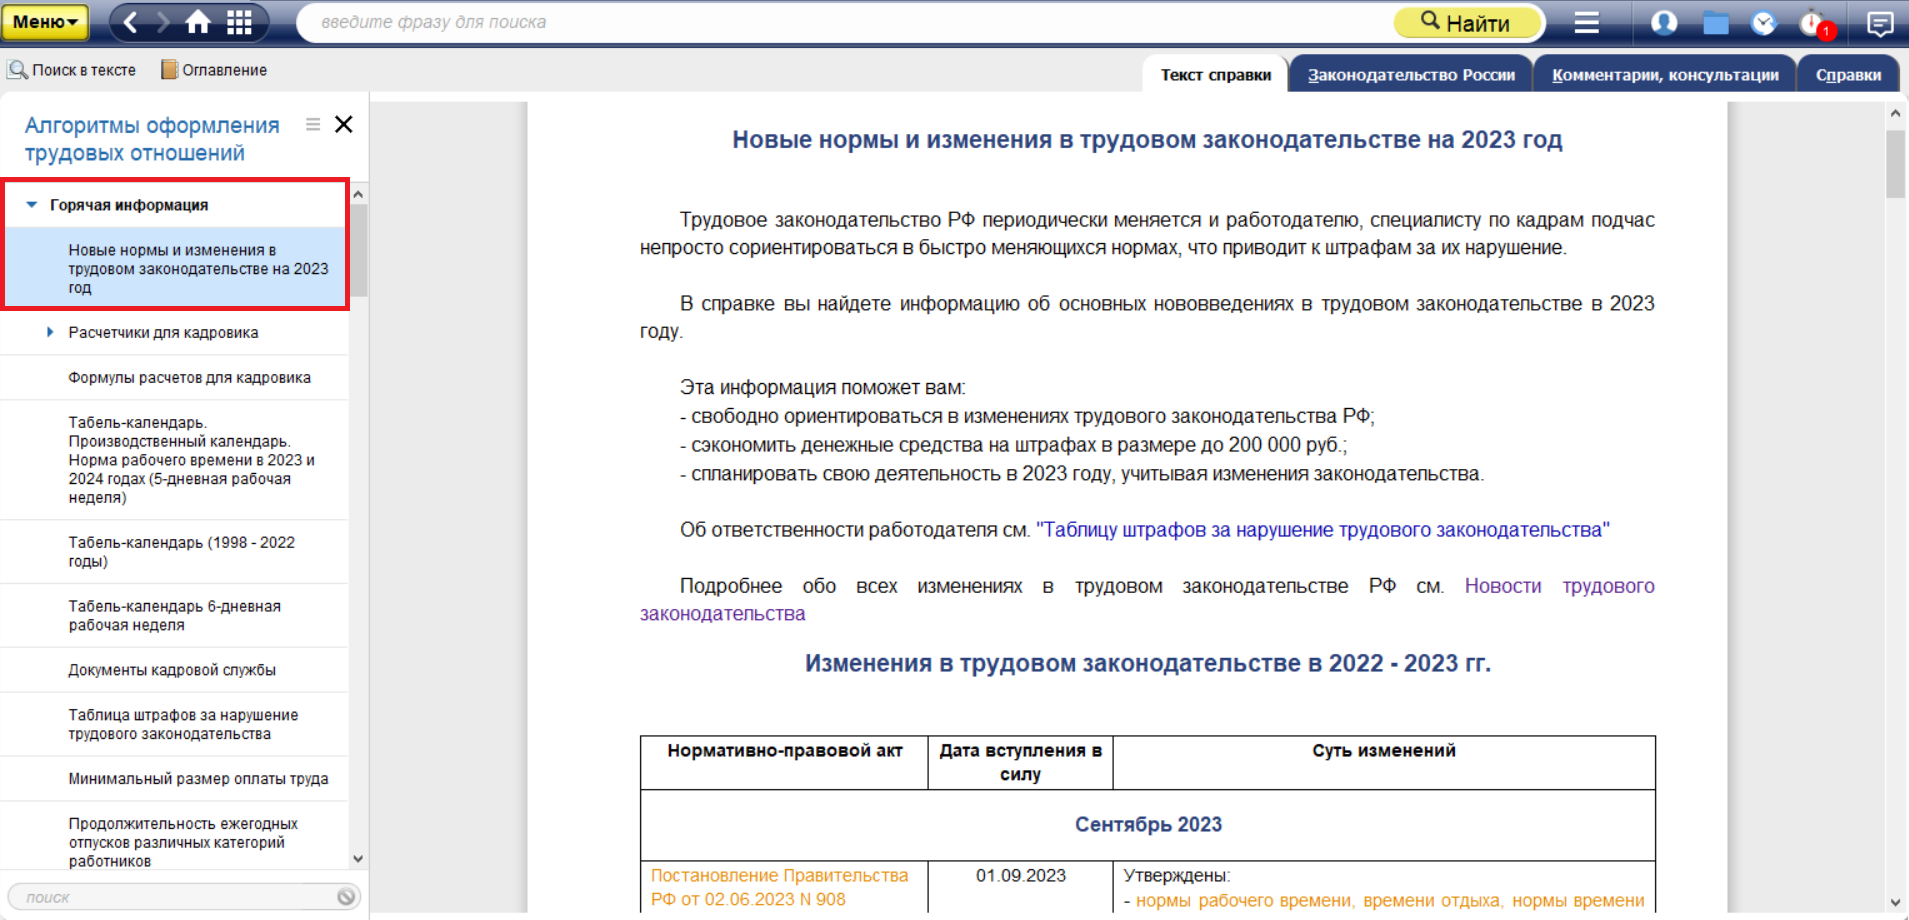
Task: Click document scrollbar down arrow
Action: (x=1895, y=902)
